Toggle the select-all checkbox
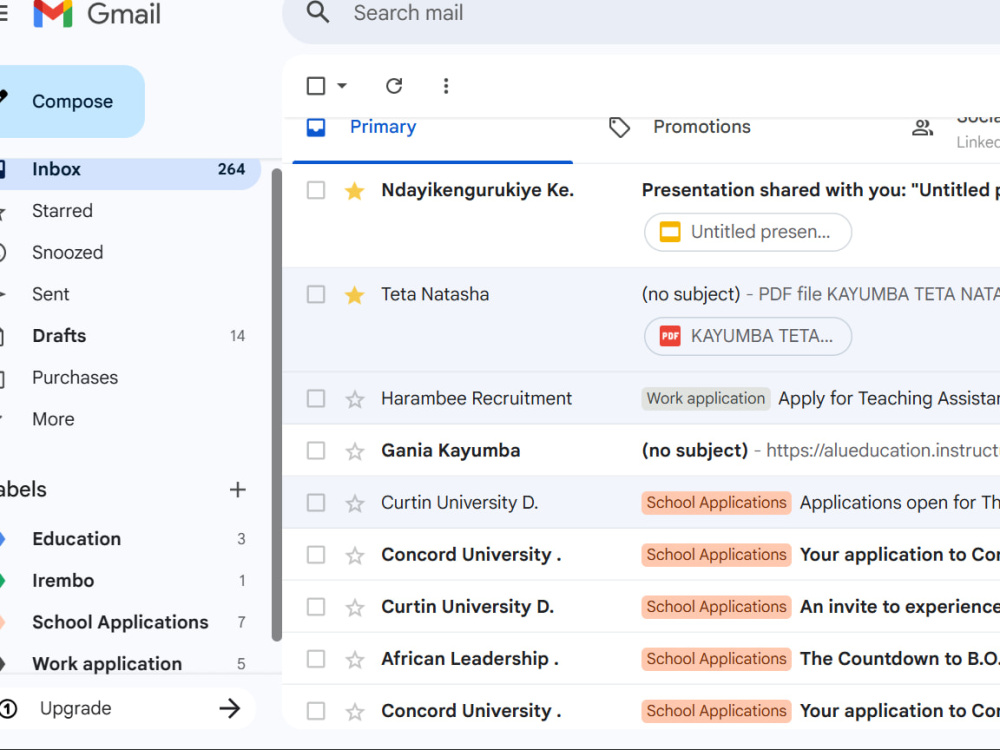Screen dimensions: 1000x750 click(x=316, y=85)
